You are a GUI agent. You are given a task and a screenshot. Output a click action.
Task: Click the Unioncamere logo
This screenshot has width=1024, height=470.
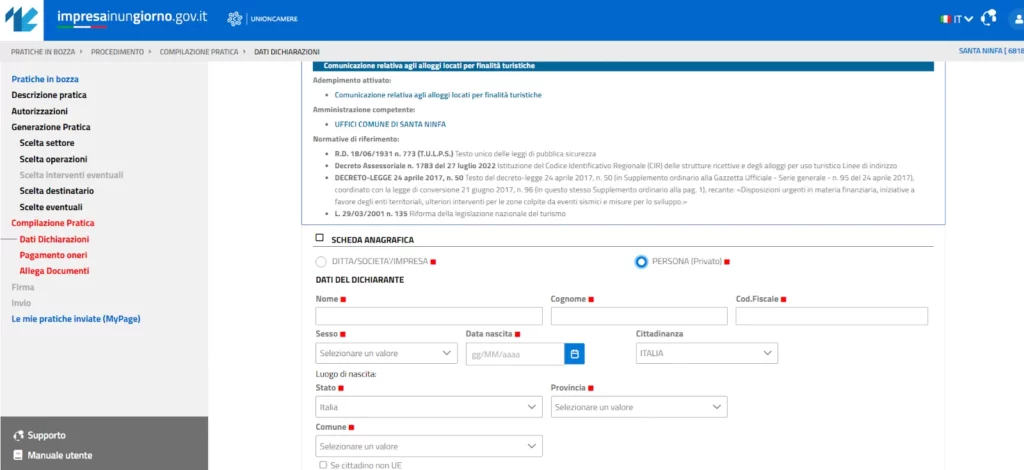pos(262,19)
